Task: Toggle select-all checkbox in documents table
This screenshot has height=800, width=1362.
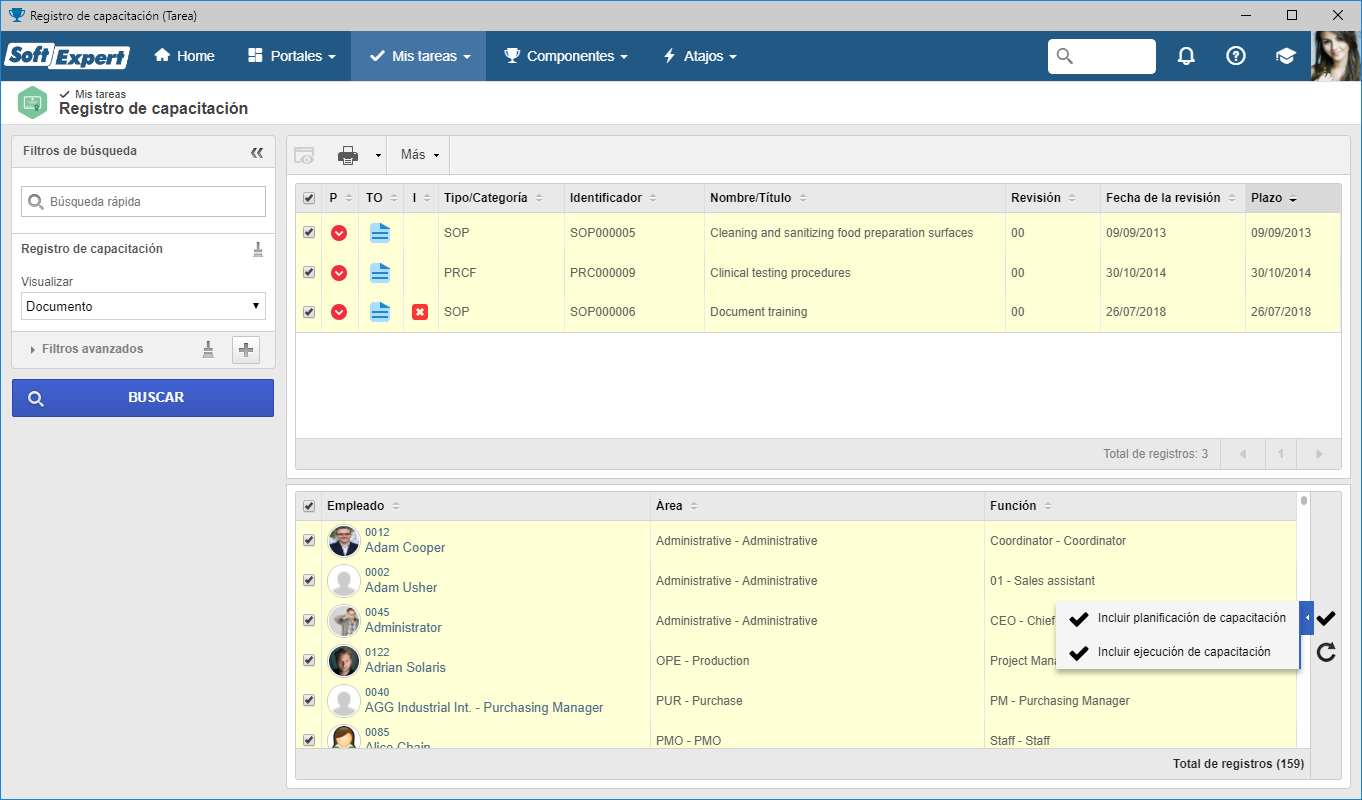Action: 309,198
